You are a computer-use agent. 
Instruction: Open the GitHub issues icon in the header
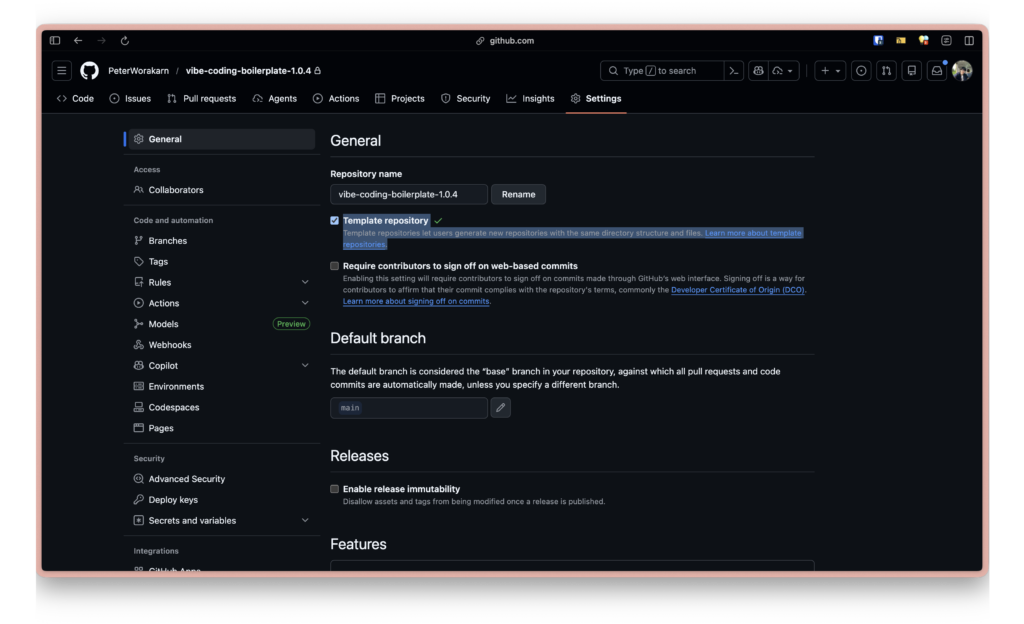[861, 70]
